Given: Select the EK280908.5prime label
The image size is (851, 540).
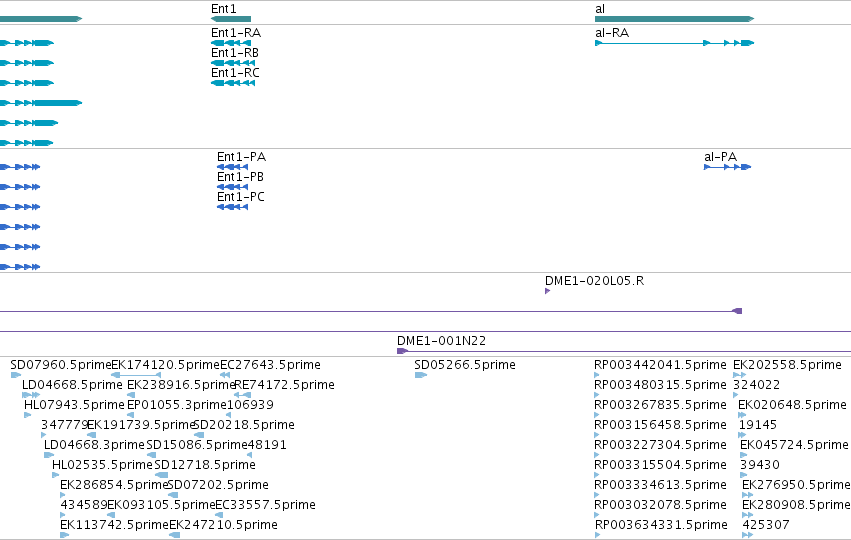Looking at the screenshot, I should (796, 505).
